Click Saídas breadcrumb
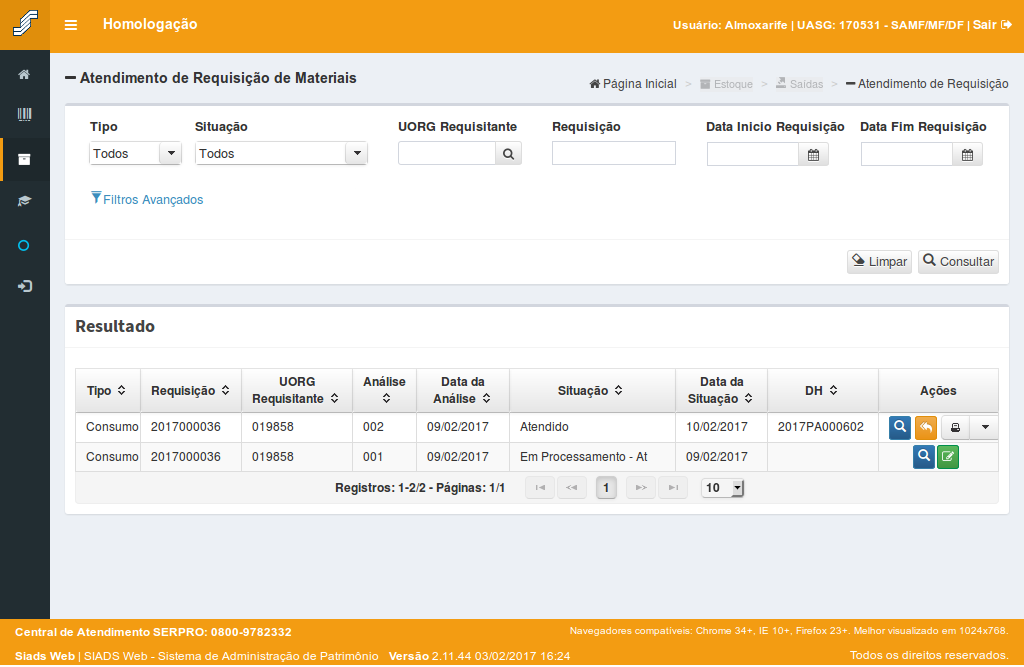Screen dimensions: 1024x667 click(x=799, y=84)
